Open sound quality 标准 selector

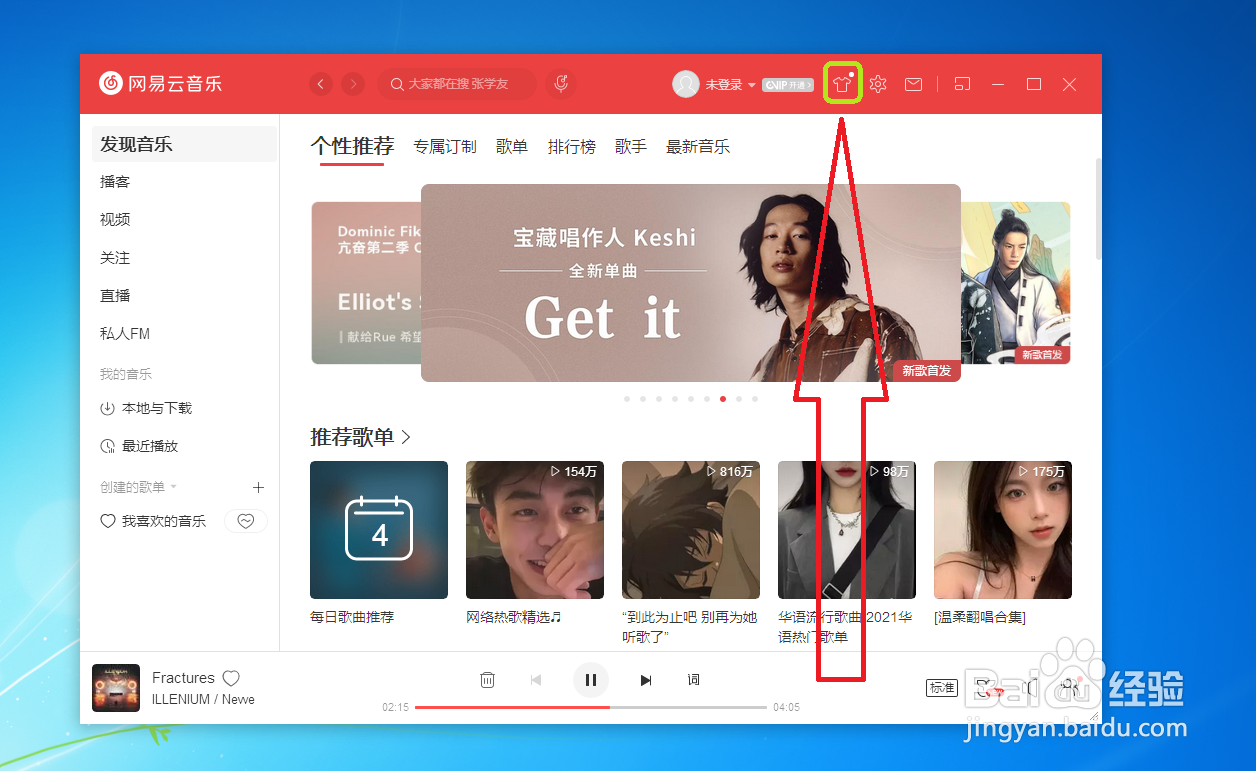(942, 687)
